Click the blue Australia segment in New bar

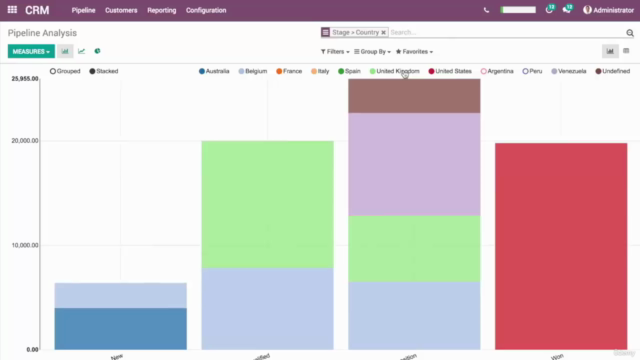(120, 329)
